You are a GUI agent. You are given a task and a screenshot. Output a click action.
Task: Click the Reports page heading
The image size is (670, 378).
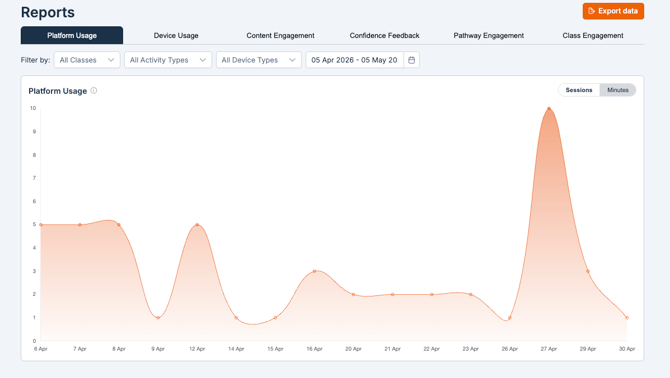pos(48,12)
